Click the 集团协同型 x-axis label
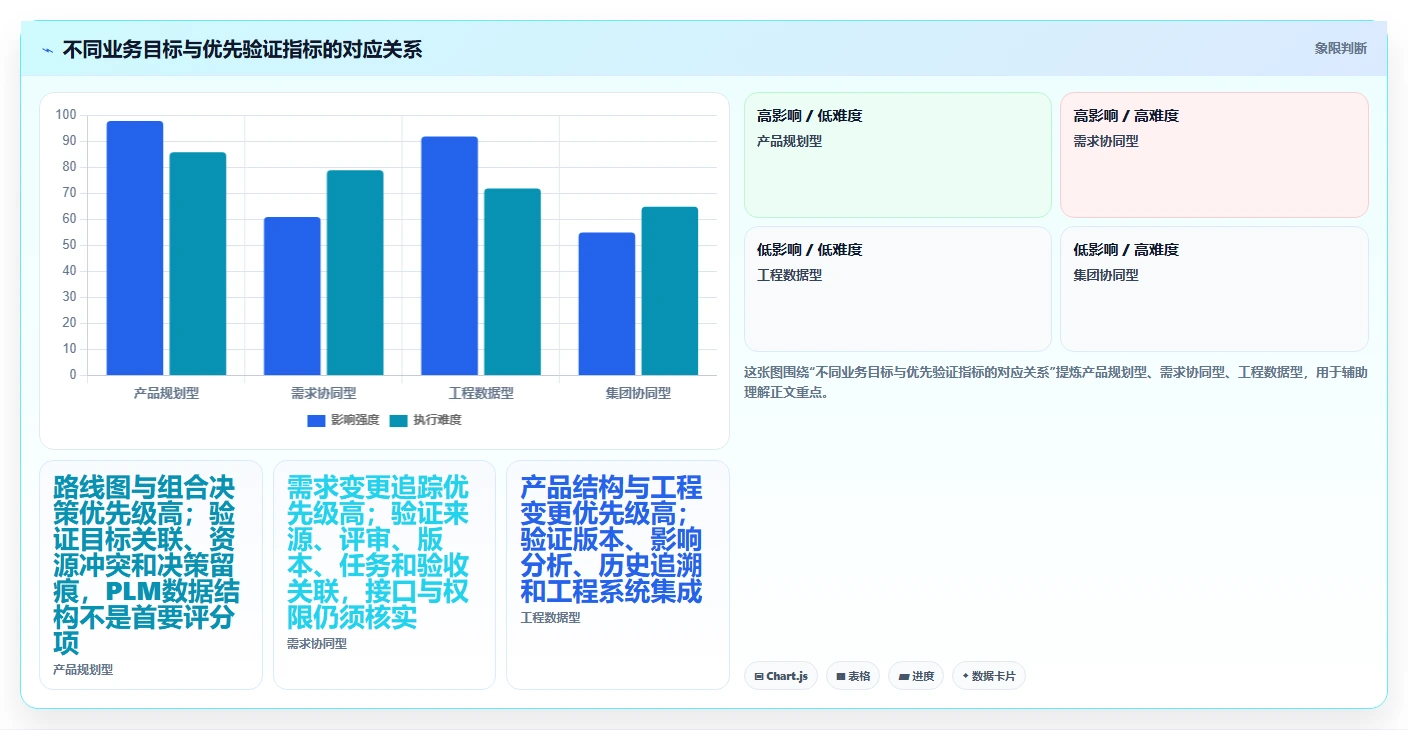1408x730 pixels. (x=638, y=393)
